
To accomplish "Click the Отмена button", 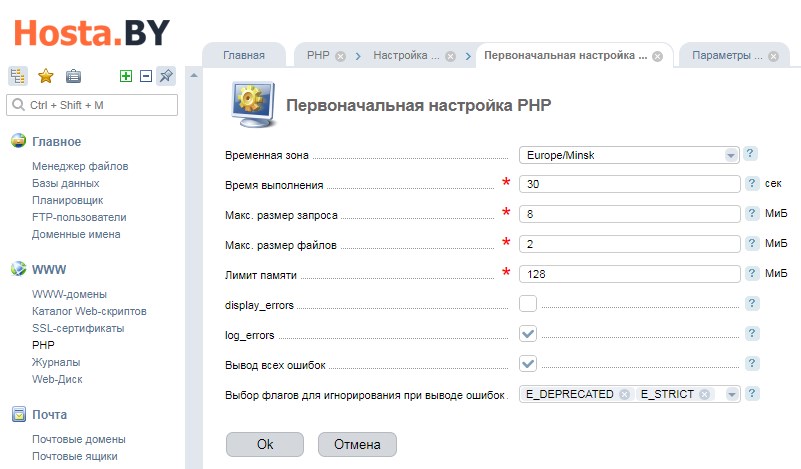I will pos(357,444).
